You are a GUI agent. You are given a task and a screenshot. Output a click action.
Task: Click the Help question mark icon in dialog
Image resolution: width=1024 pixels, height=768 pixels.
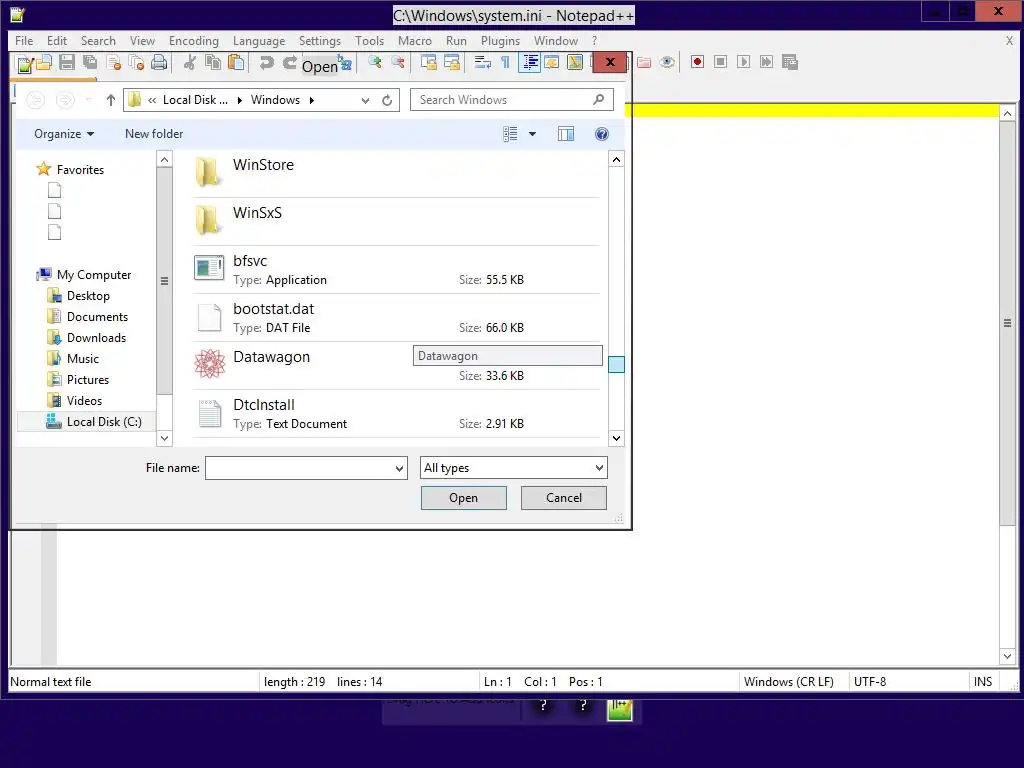(x=601, y=134)
